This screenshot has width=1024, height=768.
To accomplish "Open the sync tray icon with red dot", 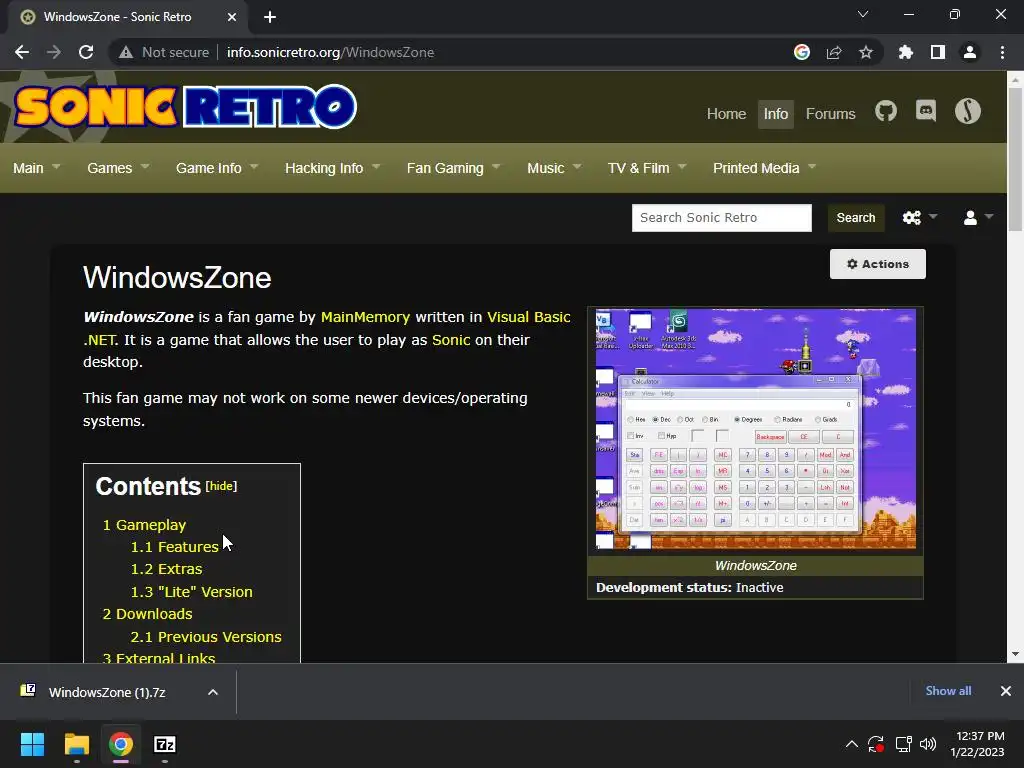I will click(x=876, y=744).
